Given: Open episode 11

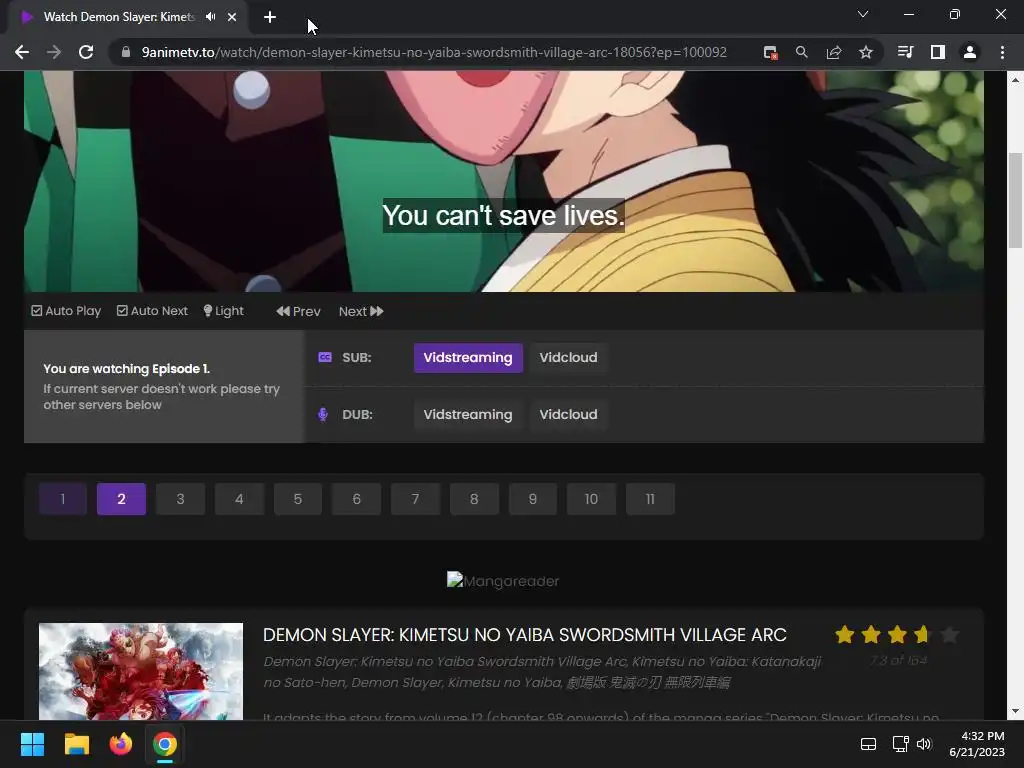Looking at the screenshot, I should [x=650, y=500].
